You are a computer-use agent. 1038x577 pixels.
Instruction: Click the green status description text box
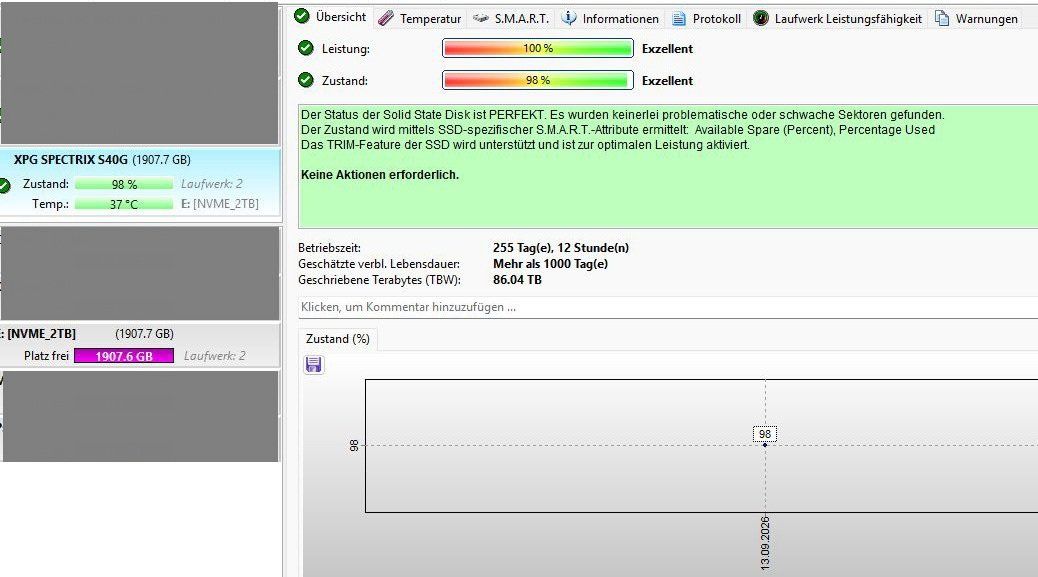coord(668,166)
